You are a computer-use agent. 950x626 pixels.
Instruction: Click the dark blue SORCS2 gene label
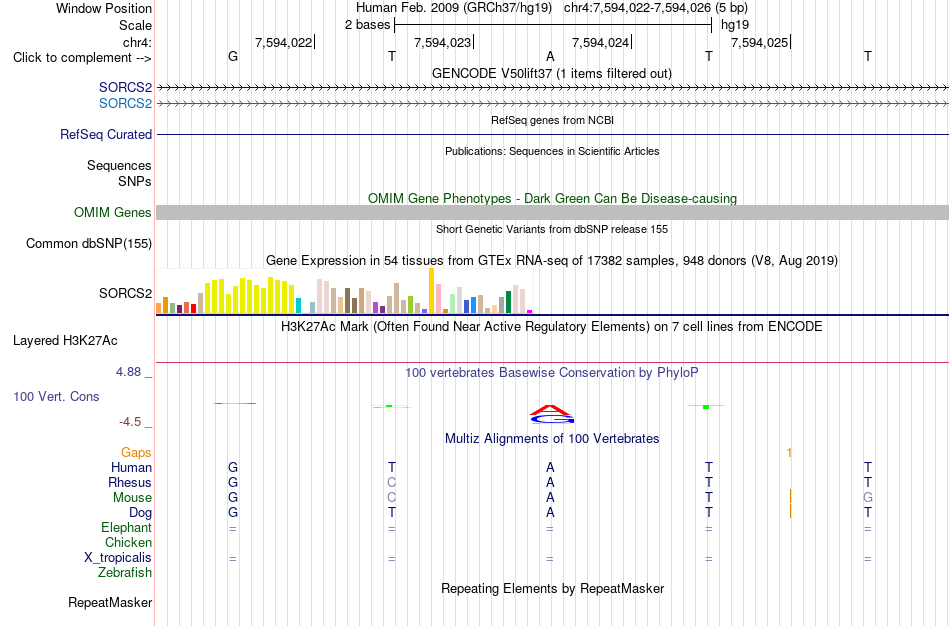pyautogui.click(x=125, y=87)
